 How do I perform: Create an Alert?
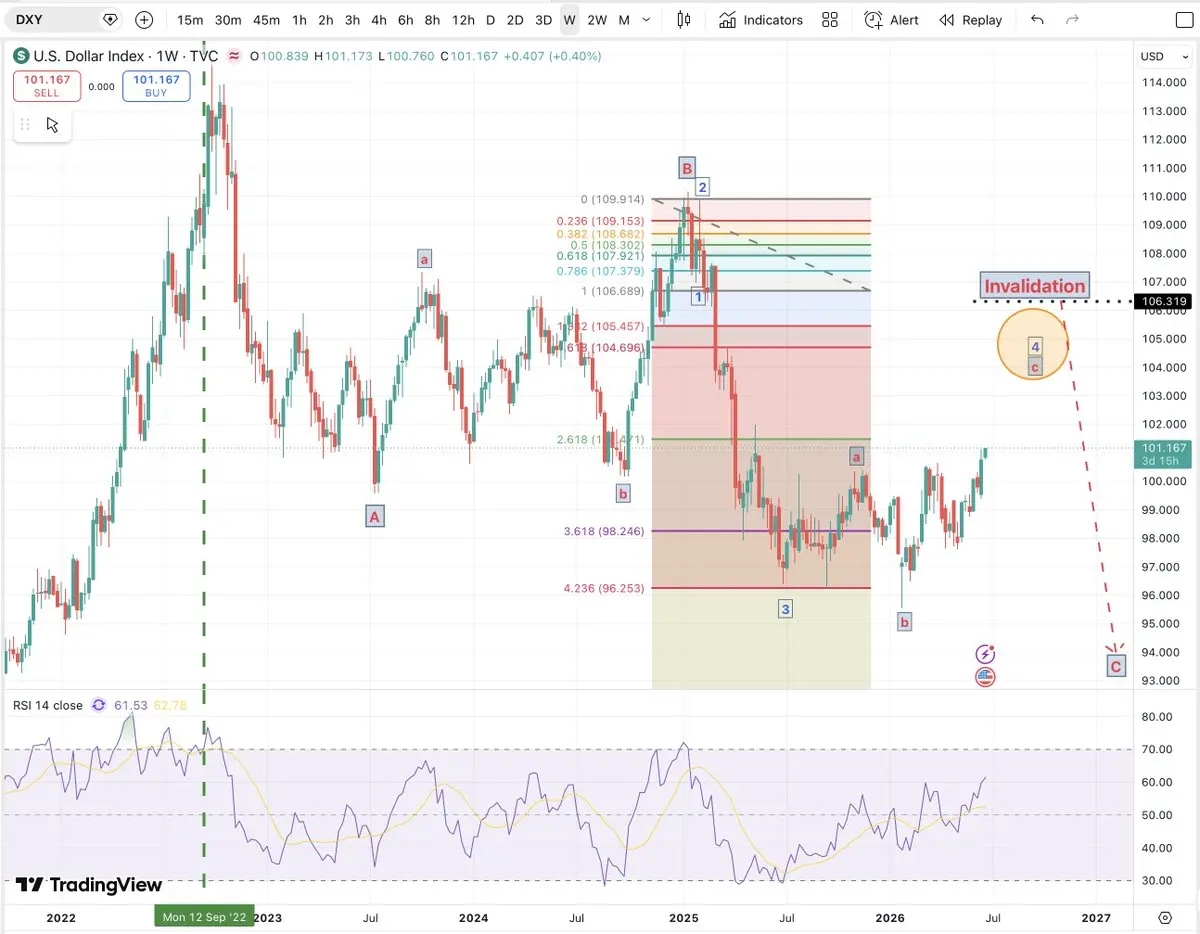tap(892, 19)
